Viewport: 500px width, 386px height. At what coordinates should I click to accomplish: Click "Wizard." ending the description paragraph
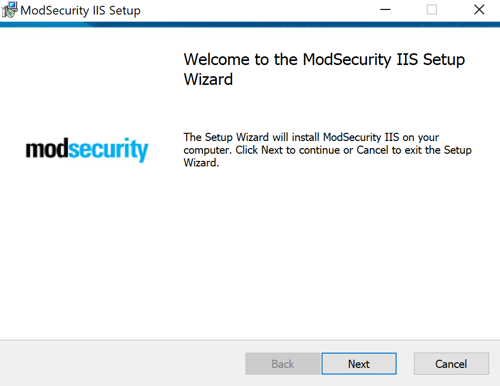click(x=201, y=163)
